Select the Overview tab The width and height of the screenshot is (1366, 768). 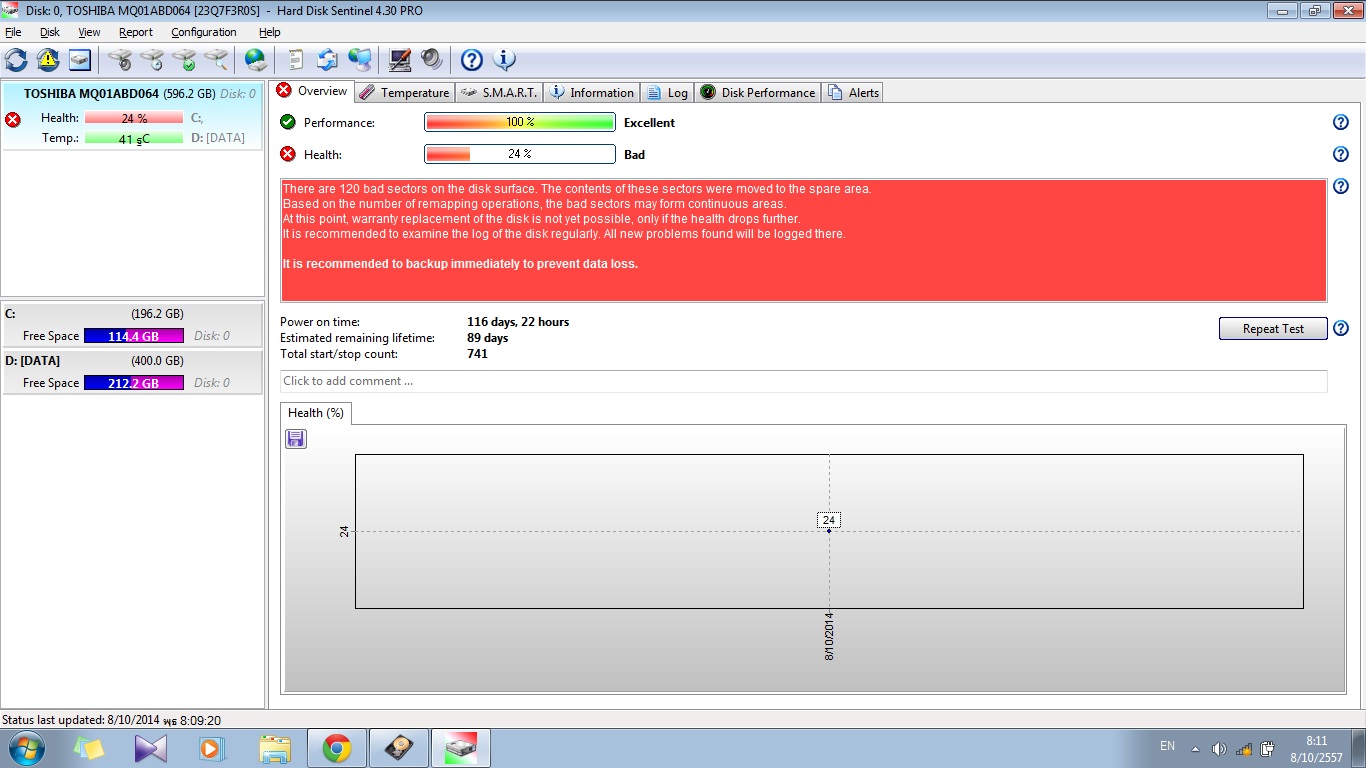click(x=312, y=91)
